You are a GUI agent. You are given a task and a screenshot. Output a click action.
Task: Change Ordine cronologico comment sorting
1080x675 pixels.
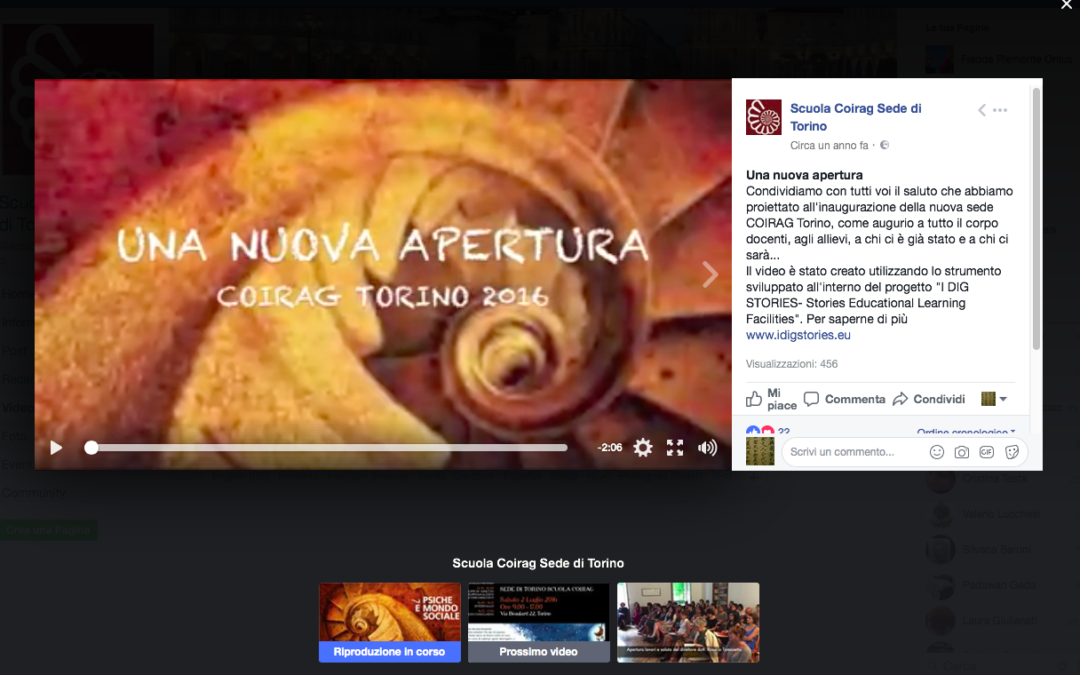(x=966, y=432)
